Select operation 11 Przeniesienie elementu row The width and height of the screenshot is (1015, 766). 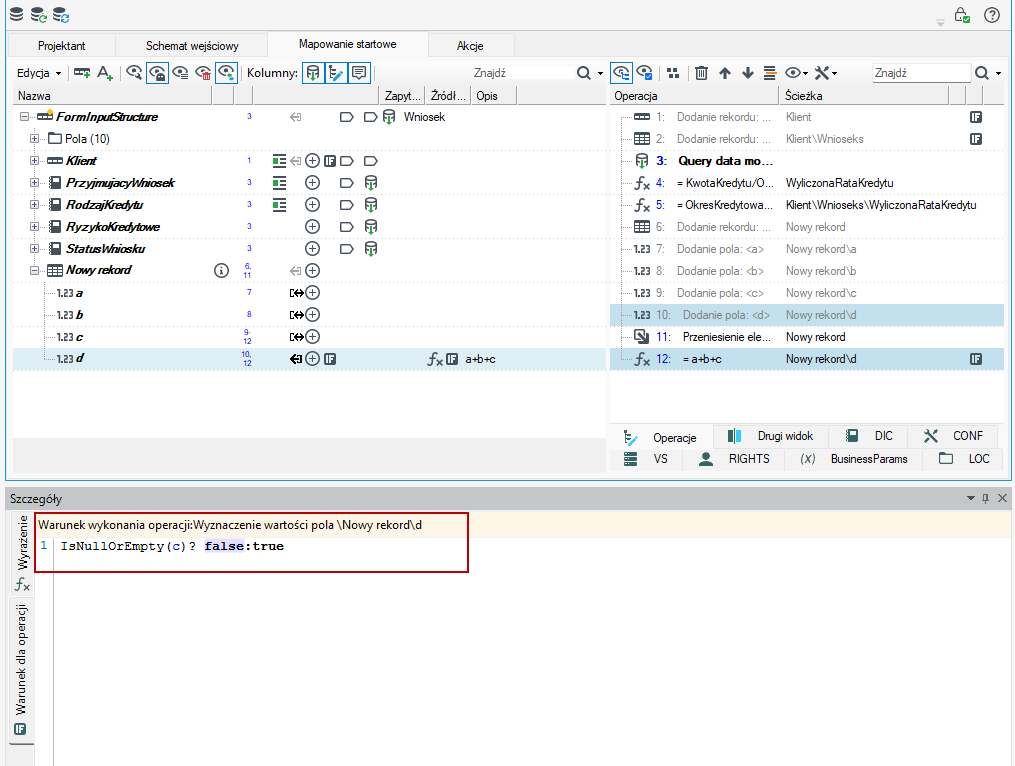807,337
